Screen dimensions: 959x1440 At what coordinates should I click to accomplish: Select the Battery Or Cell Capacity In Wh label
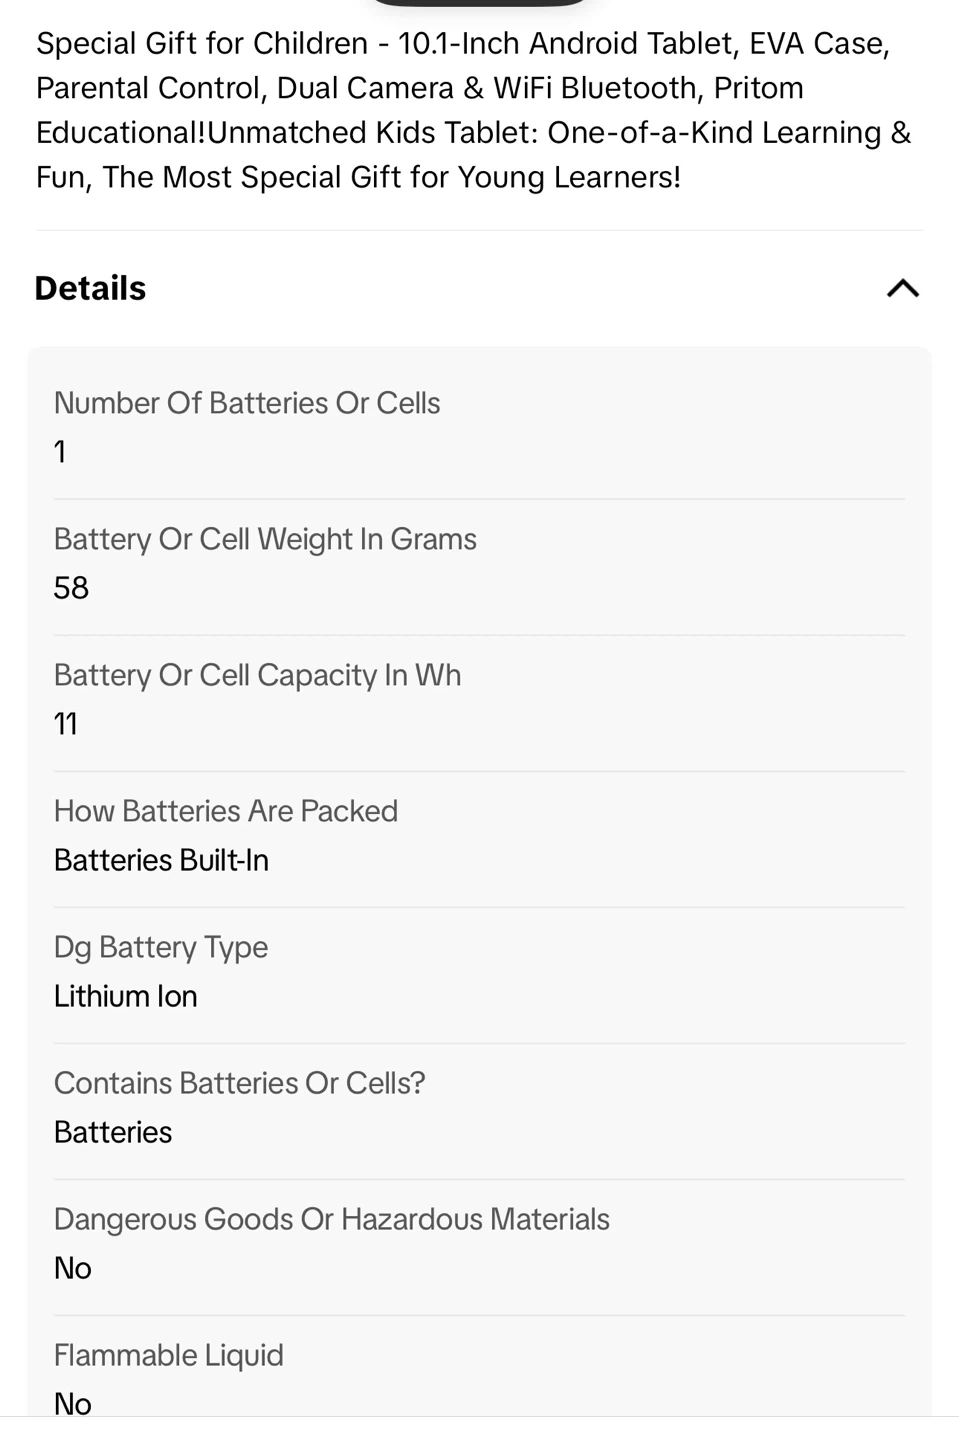(x=257, y=675)
